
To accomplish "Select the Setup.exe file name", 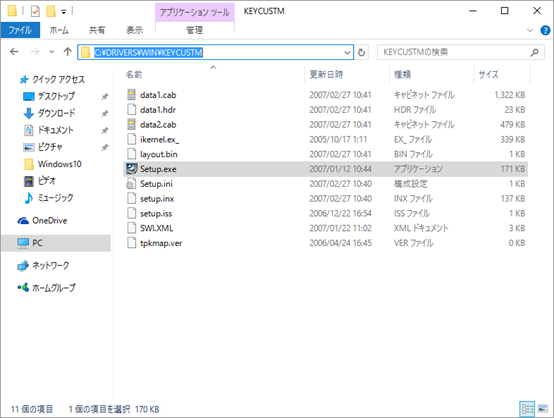I will 158,169.
